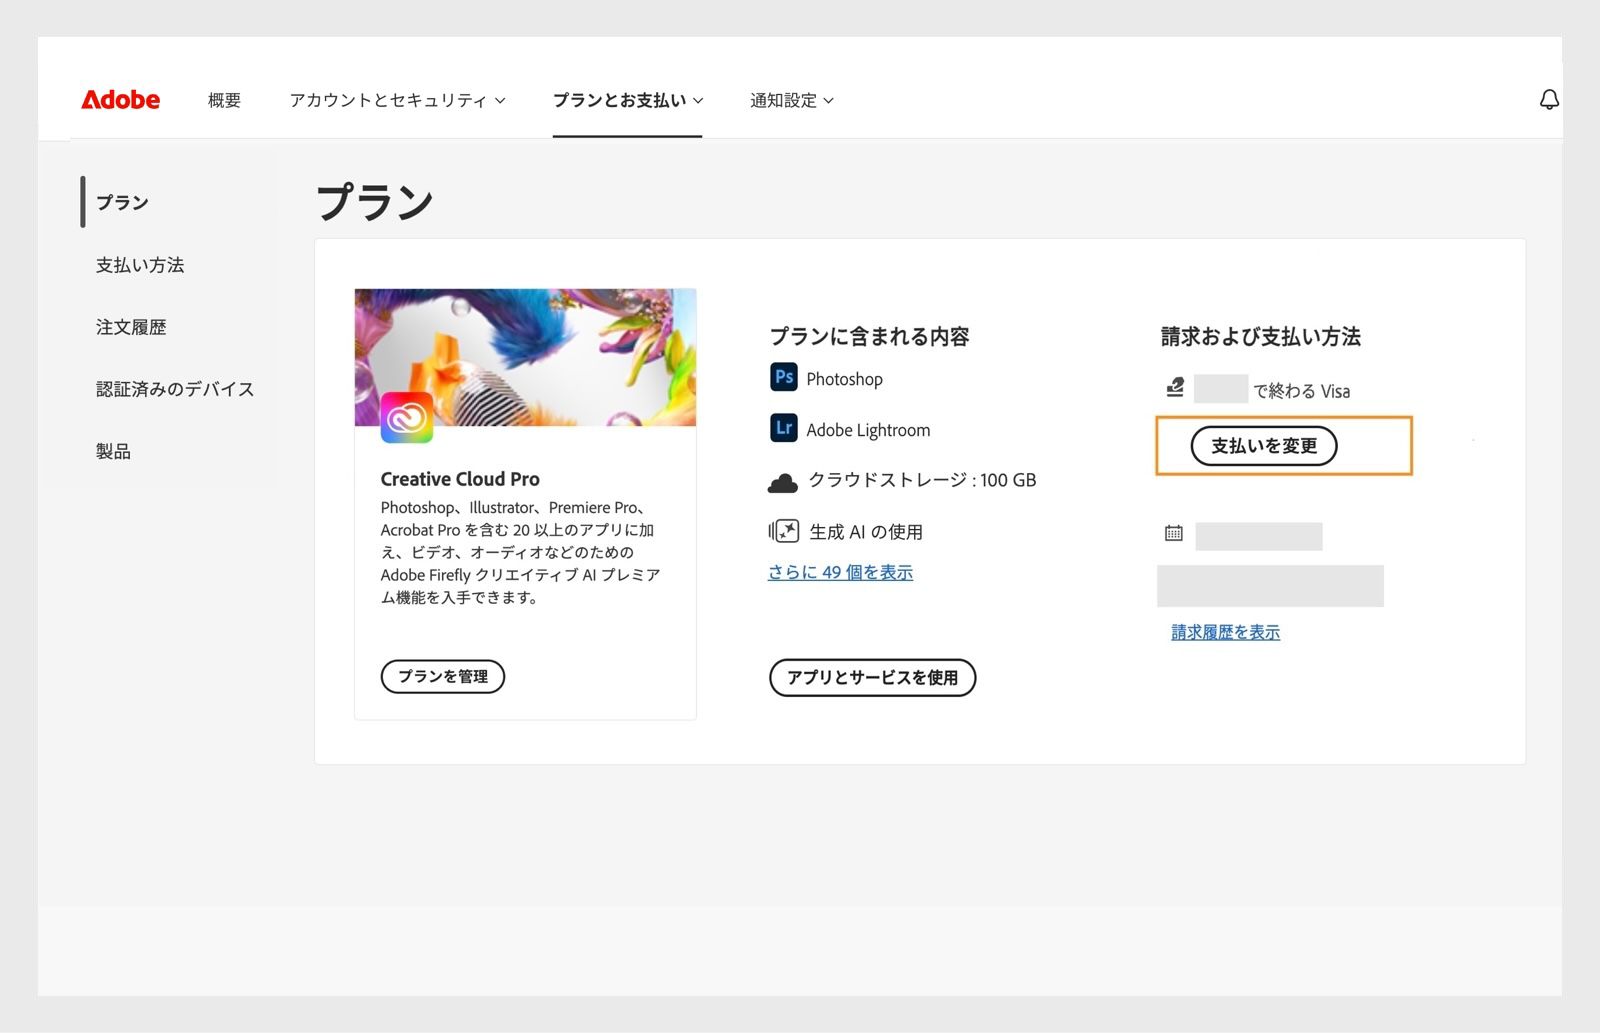
Task: Click the プランを管理 button
Action: point(443,677)
